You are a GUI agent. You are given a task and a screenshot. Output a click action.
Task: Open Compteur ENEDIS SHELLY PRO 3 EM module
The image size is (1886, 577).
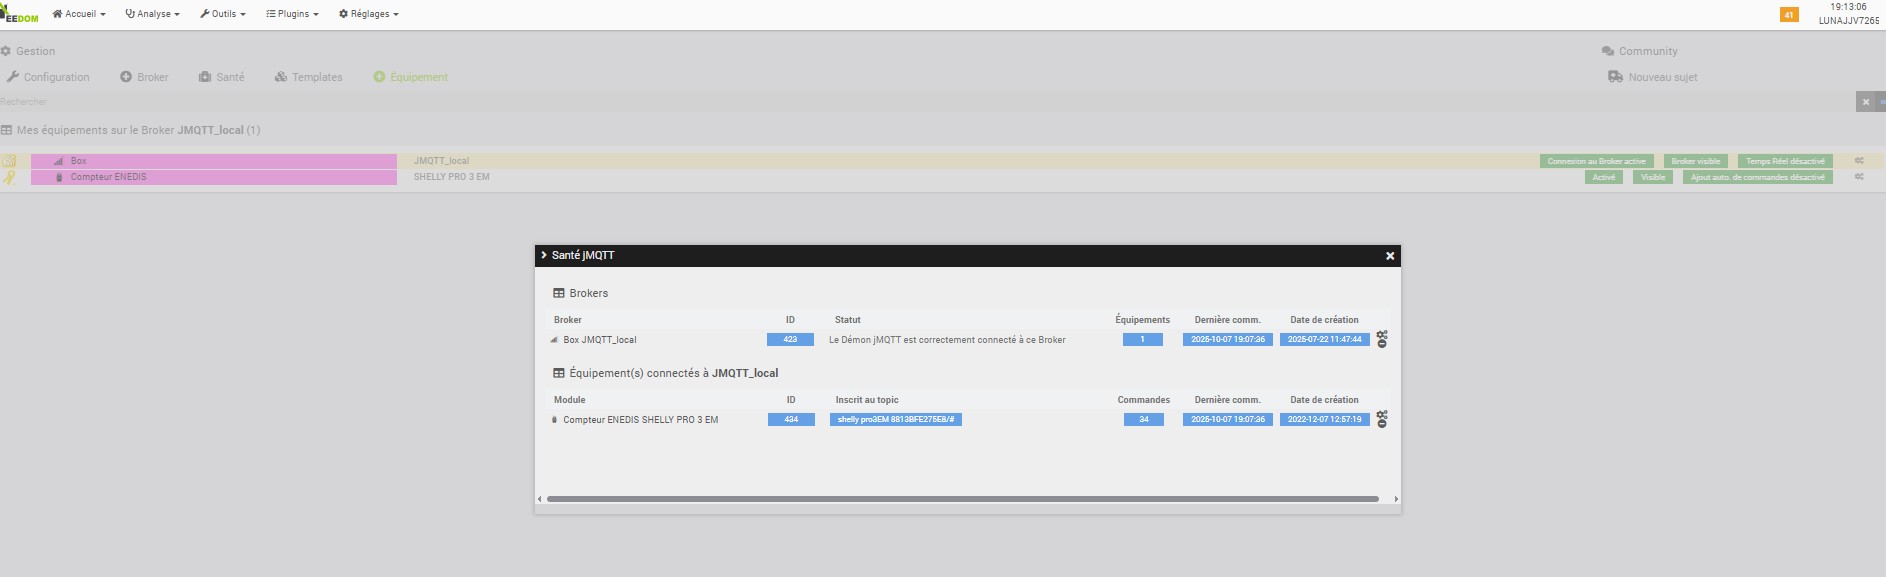[x=640, y=420]
